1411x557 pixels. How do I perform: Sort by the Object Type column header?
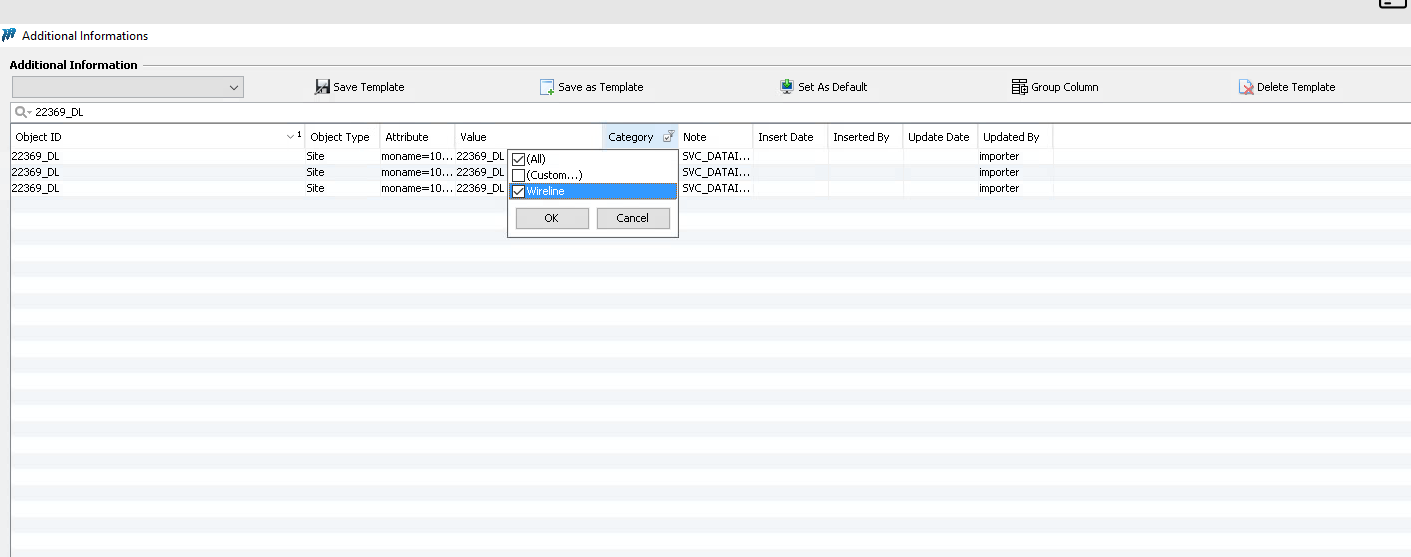pyautogui.click(x=340, y=137)
